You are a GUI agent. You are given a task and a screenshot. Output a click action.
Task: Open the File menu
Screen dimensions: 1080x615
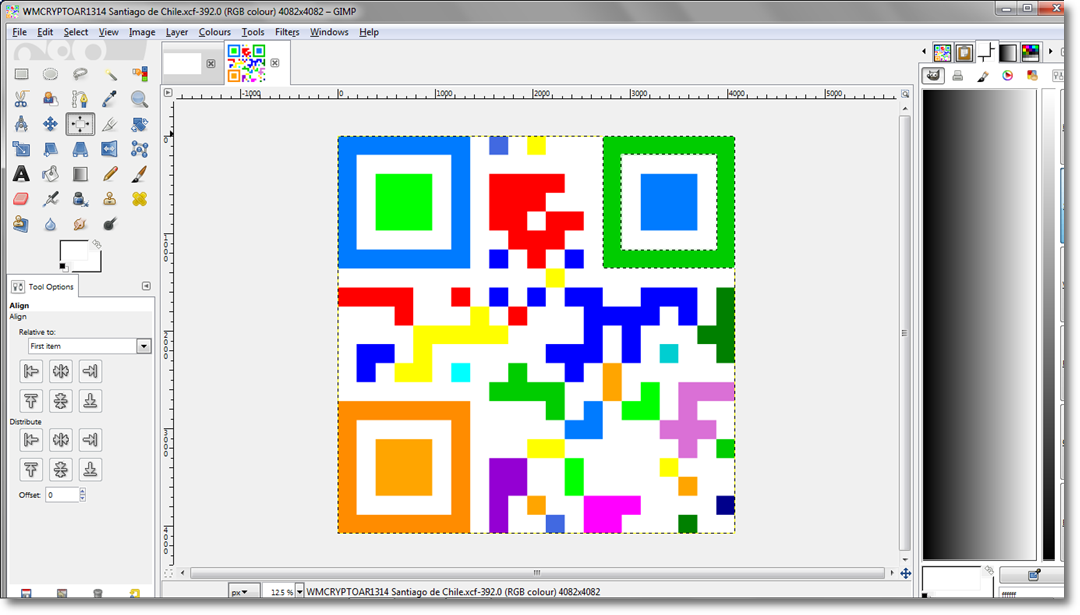pyautogui.click(x=19, y=32)
